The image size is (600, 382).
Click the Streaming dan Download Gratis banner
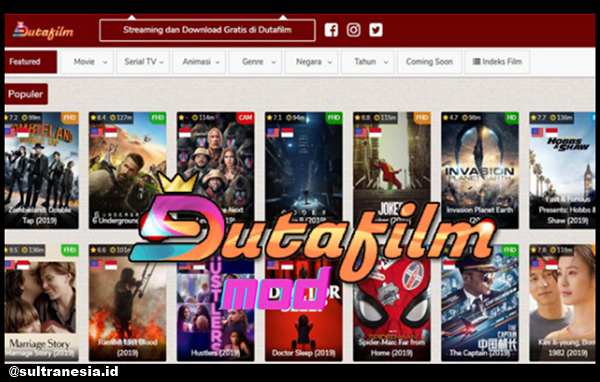click(x=207, y=30)
